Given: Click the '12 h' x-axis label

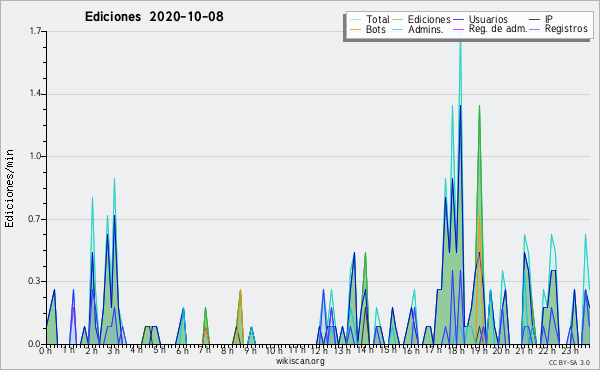Looking at the screenshot, I should 319,350.
